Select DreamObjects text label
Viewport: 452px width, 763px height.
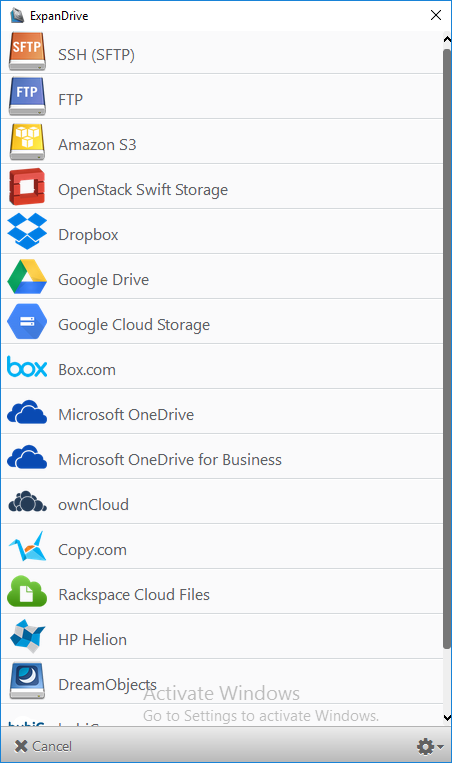click(107, 685)
